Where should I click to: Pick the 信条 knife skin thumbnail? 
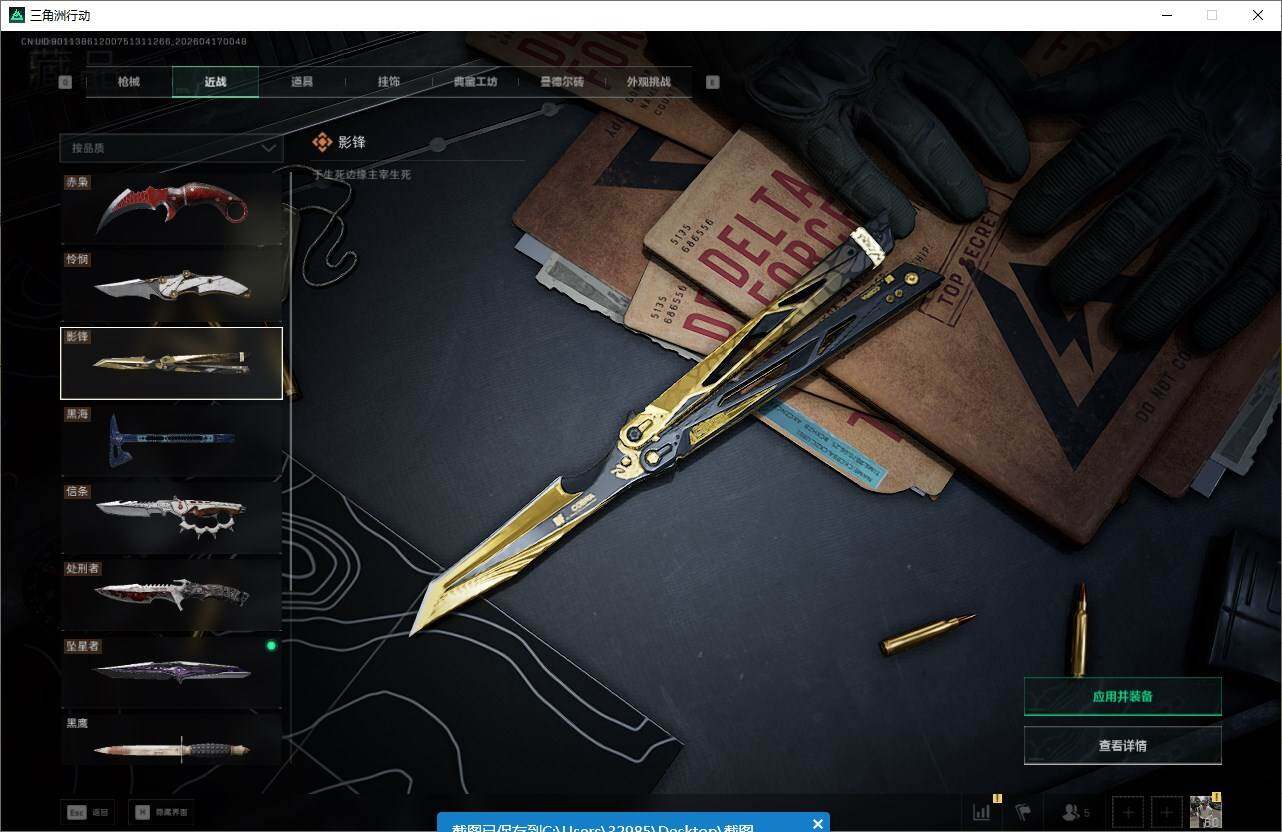(171, 517)
